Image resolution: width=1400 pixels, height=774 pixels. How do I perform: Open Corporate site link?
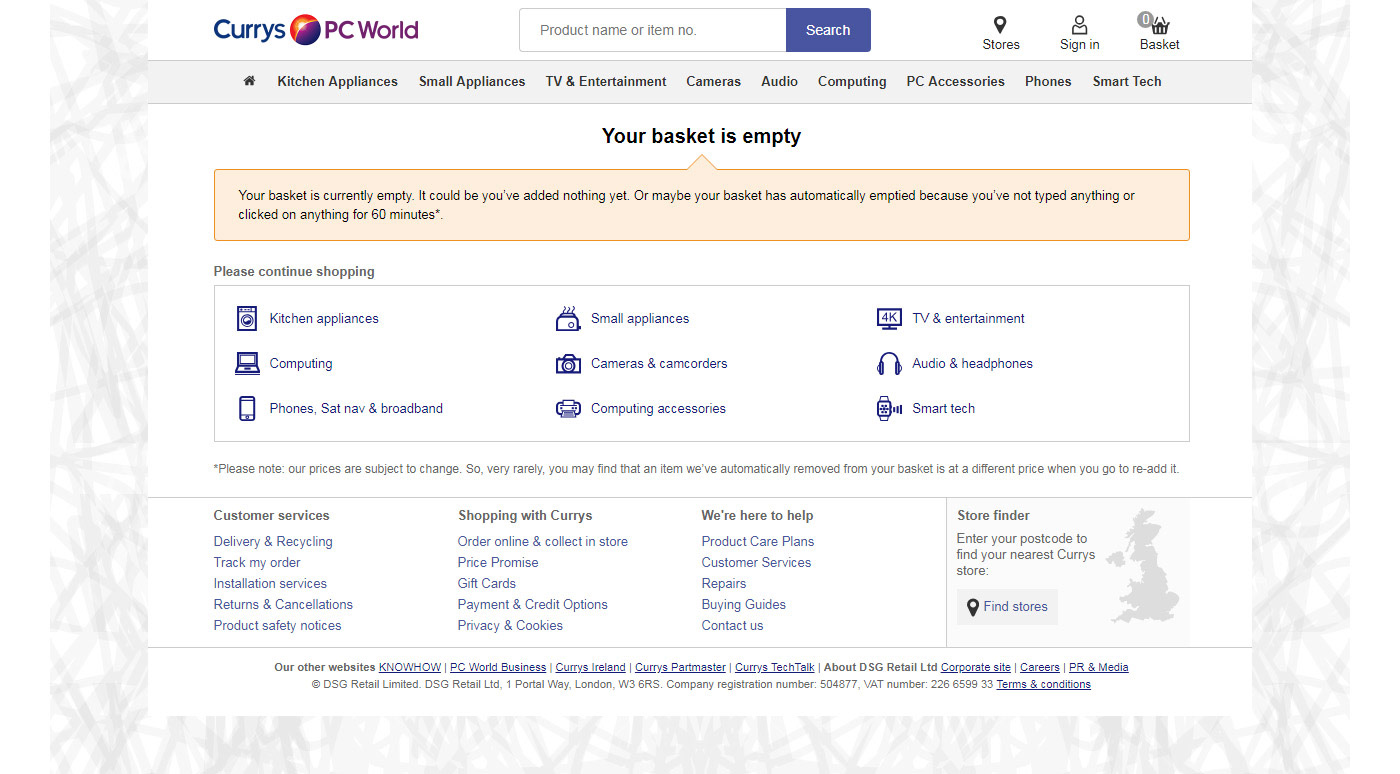pos(976,668)
